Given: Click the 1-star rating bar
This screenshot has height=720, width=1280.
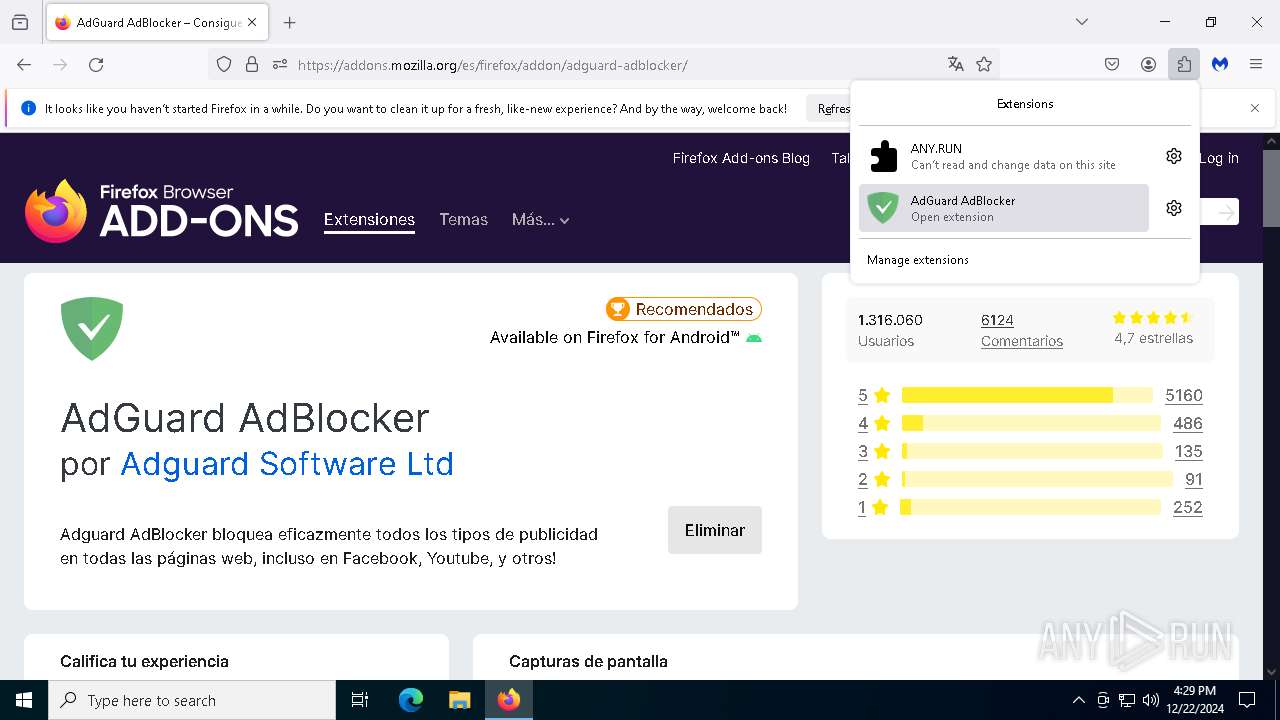Looking at the screenshot, I should point(1031,507).
